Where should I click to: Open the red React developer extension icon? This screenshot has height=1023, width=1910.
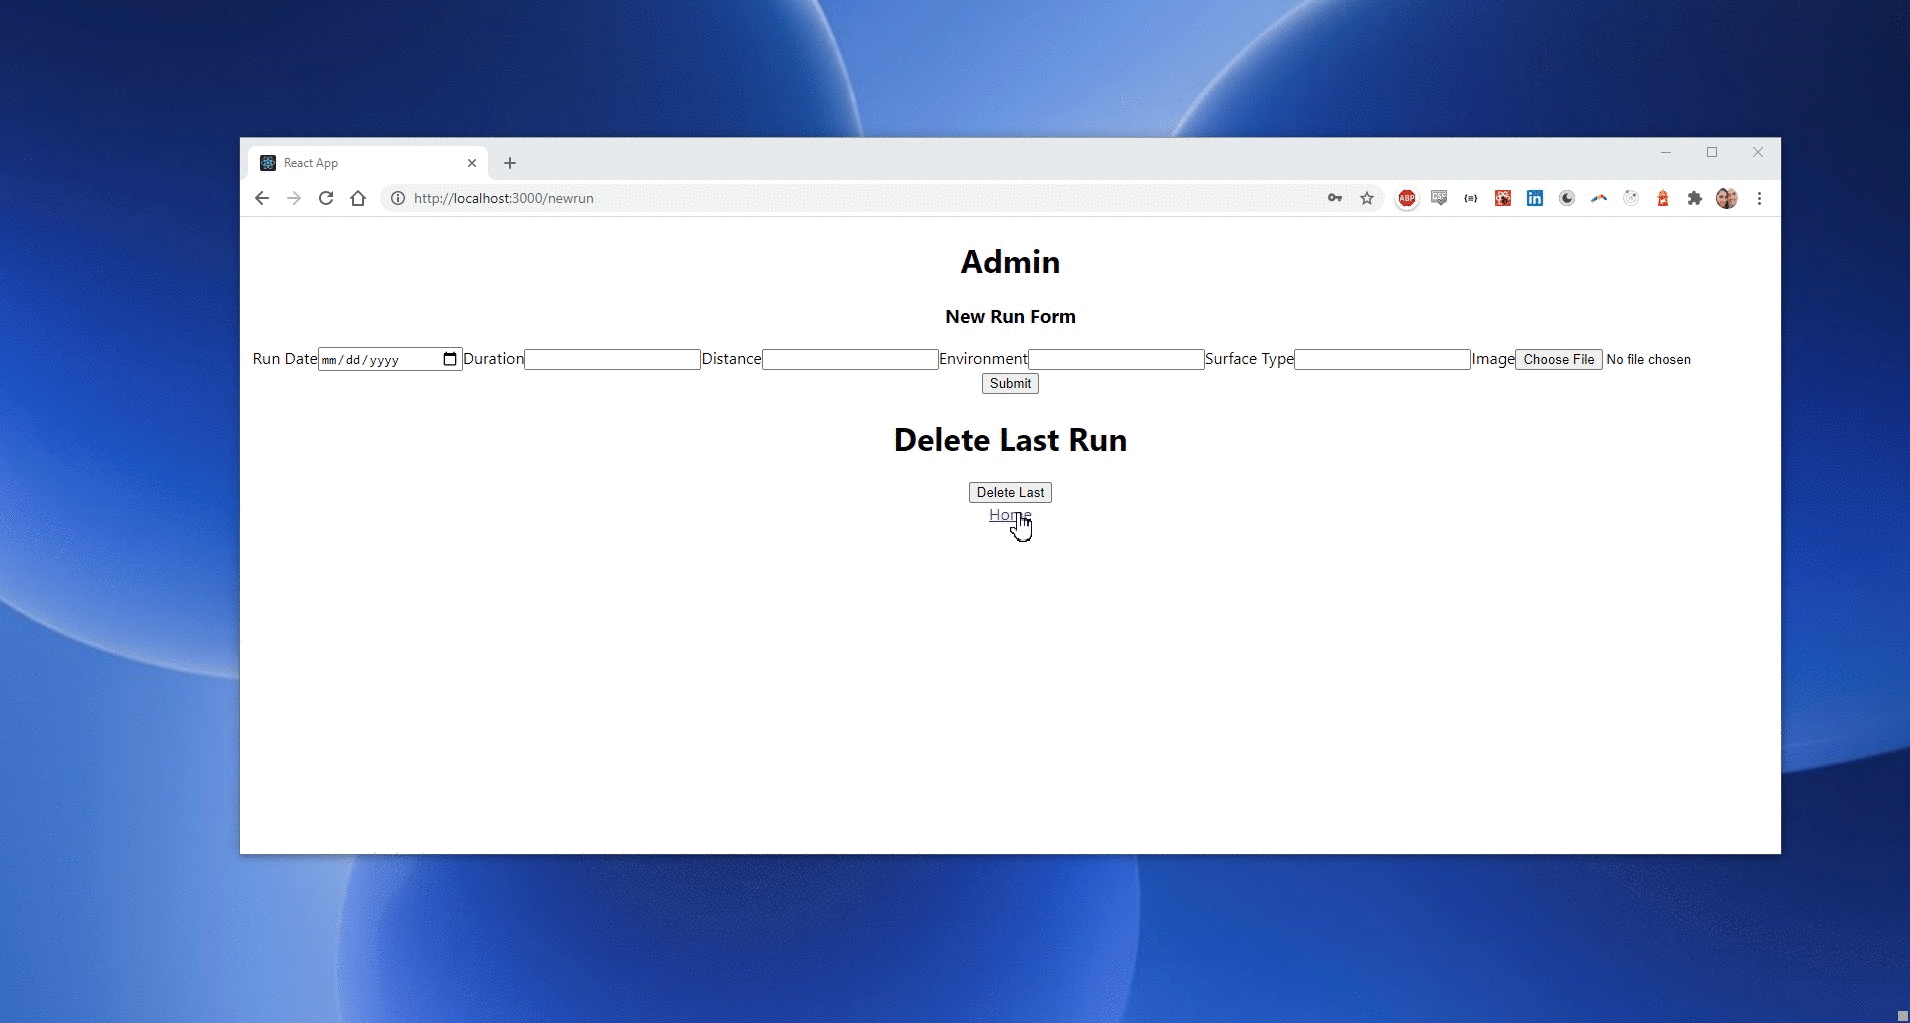1503,198
